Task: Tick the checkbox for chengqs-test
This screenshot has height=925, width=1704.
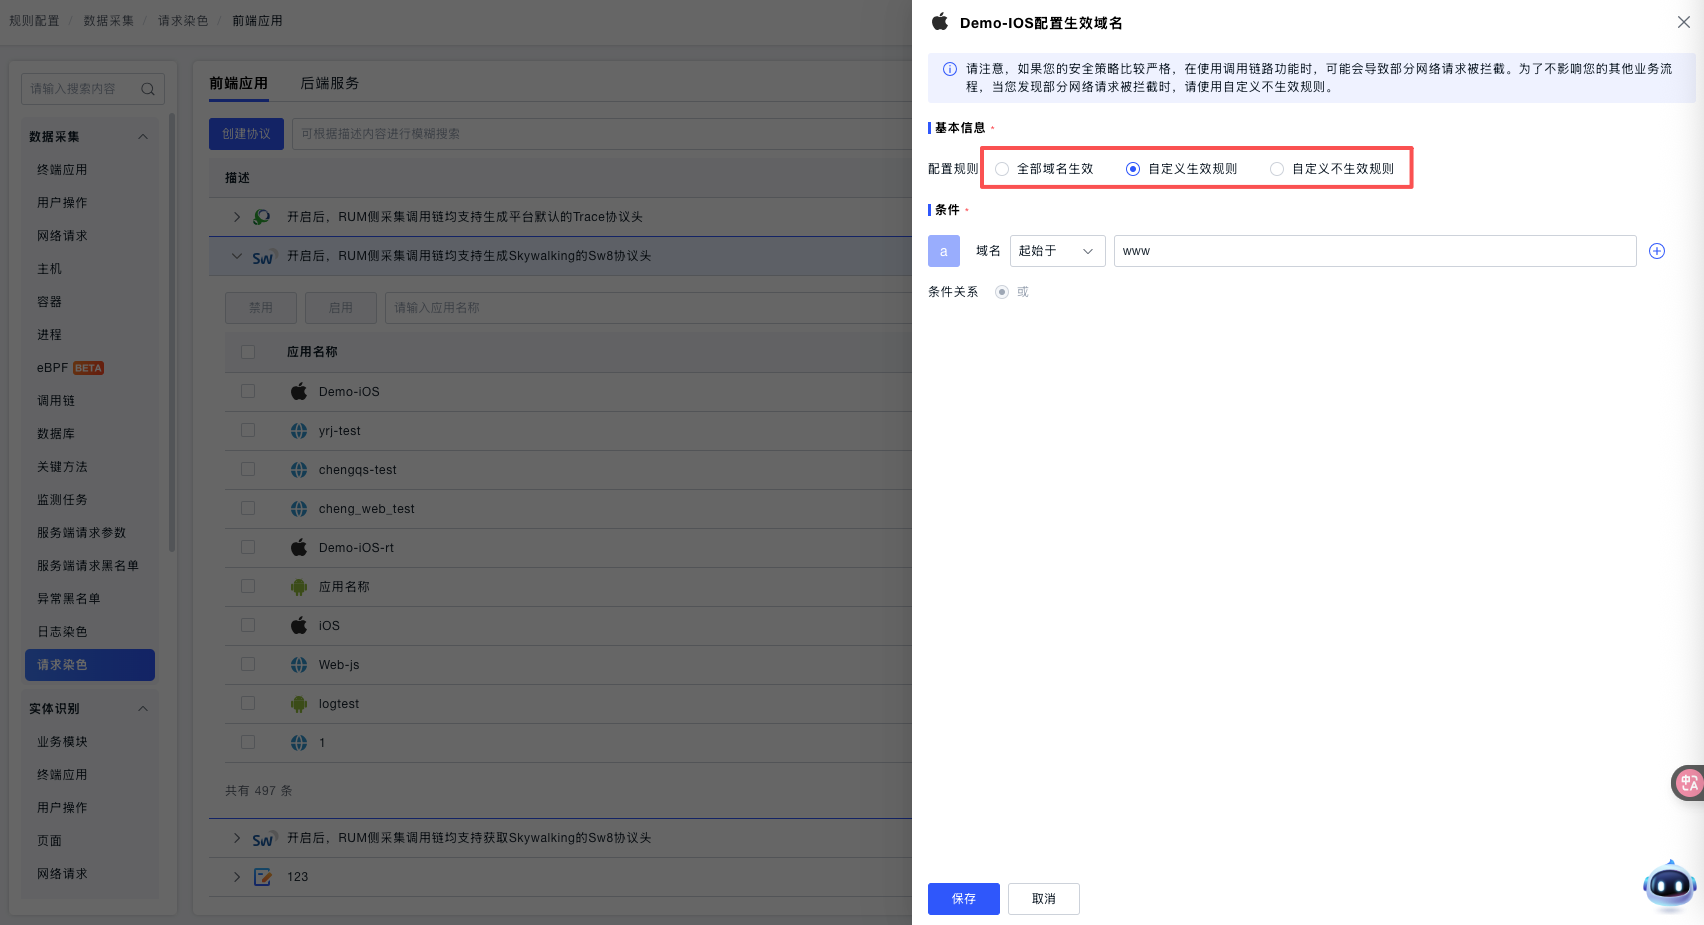Action: pos(248,470)
